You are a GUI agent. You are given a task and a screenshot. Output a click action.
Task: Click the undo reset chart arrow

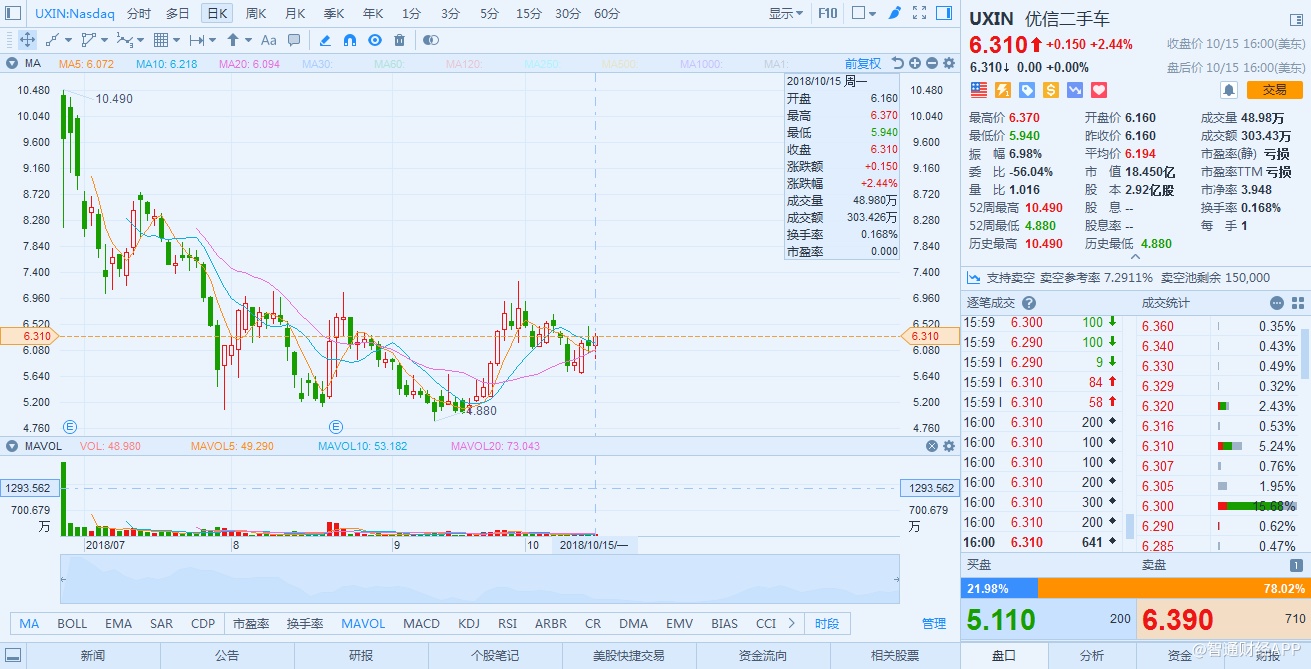898,63
